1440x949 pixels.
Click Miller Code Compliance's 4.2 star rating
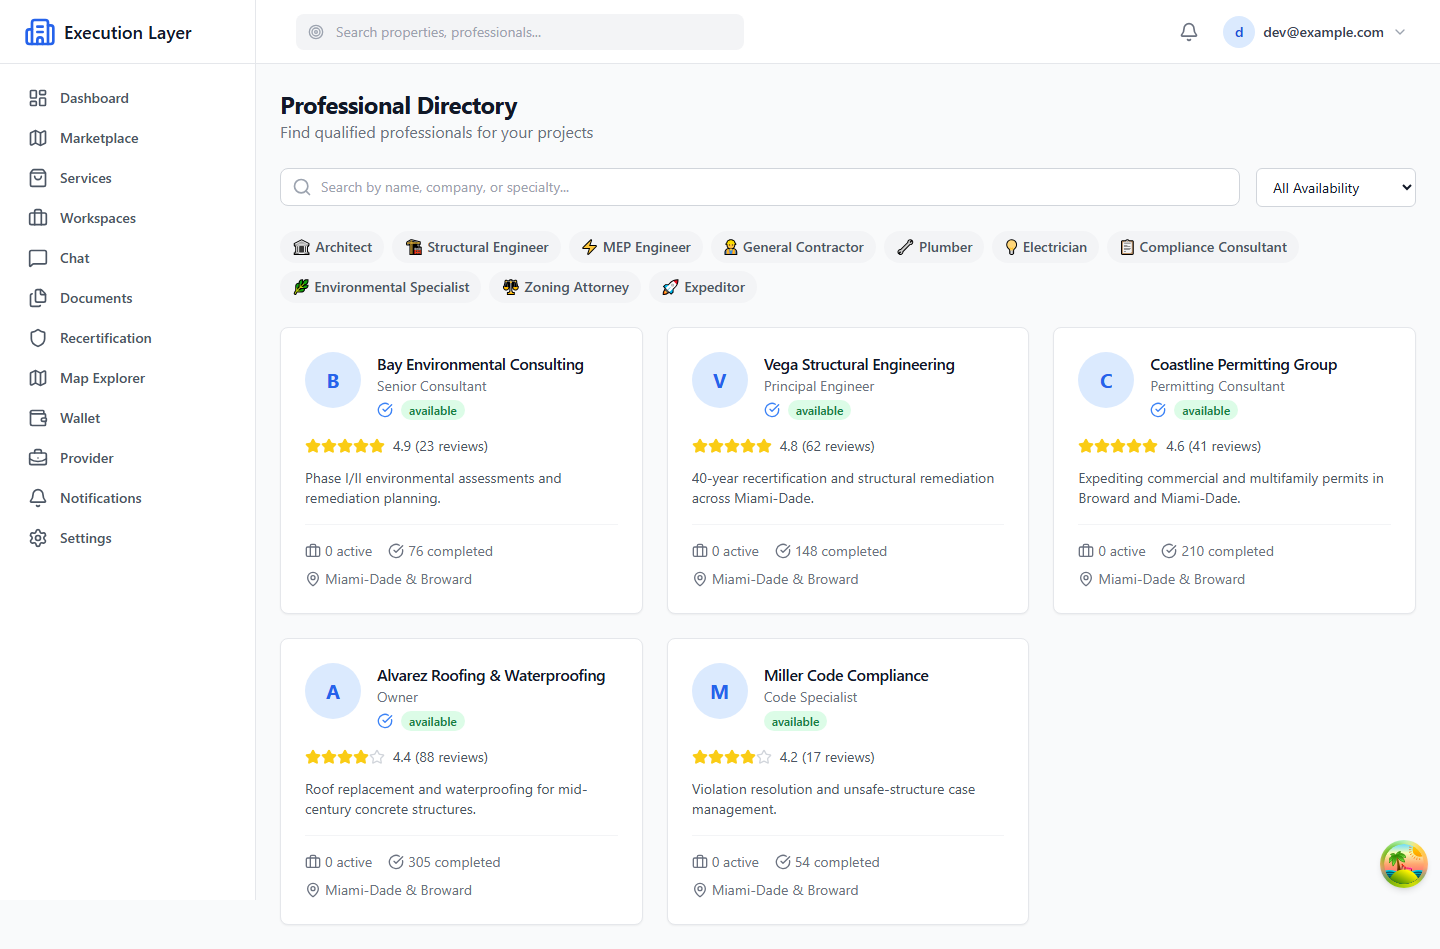[x=732, y=757]
